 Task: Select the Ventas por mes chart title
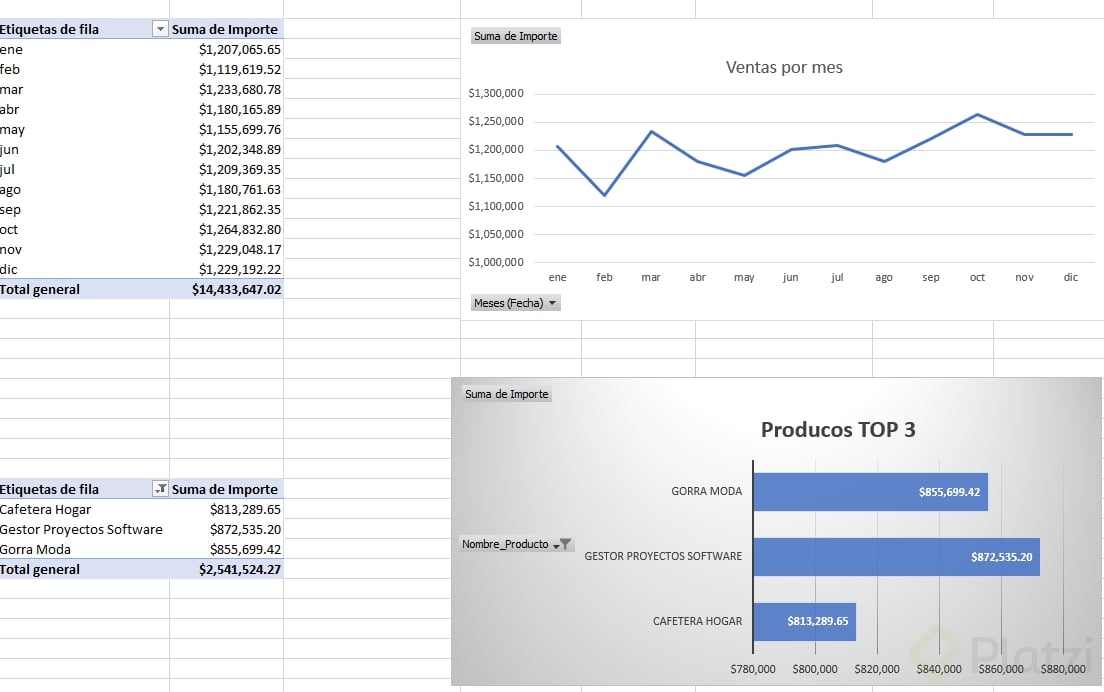pyautogui.click(x=784, y=68)
